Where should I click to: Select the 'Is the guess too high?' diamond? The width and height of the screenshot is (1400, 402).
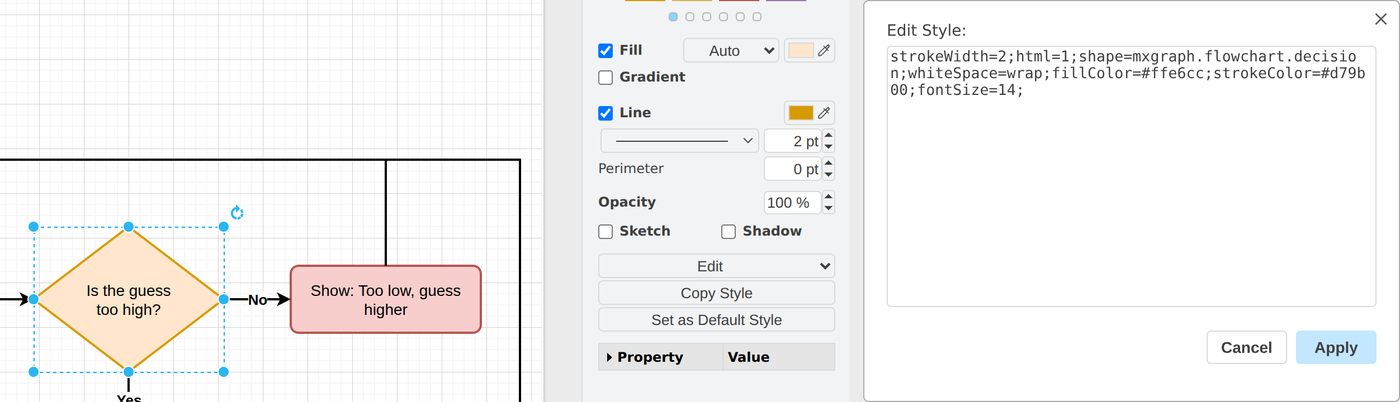click(128, 299)
